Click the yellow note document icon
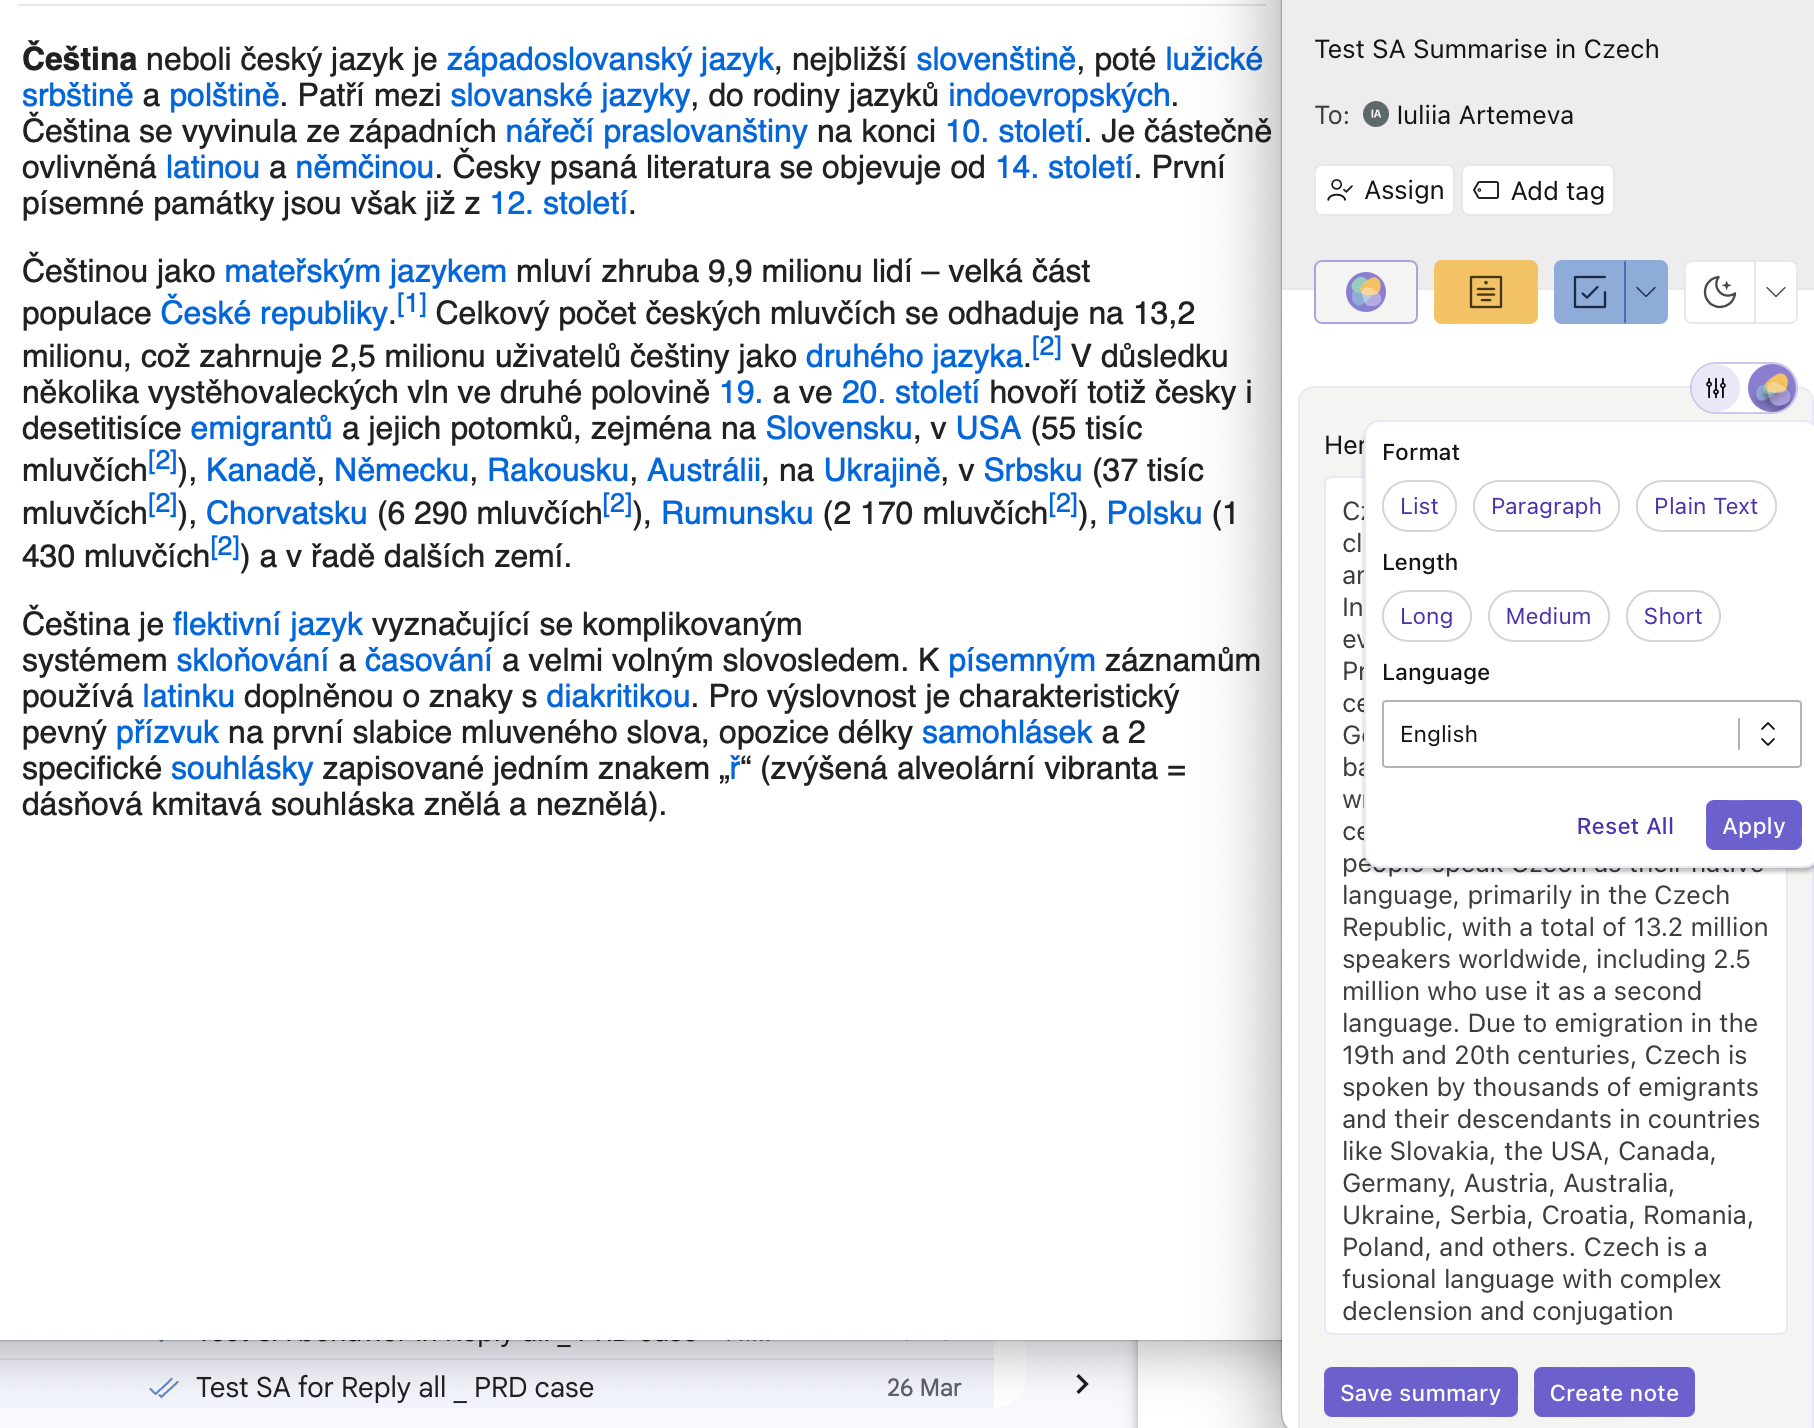This screenshot has width=1814, height=1428. pos(1485,292)
